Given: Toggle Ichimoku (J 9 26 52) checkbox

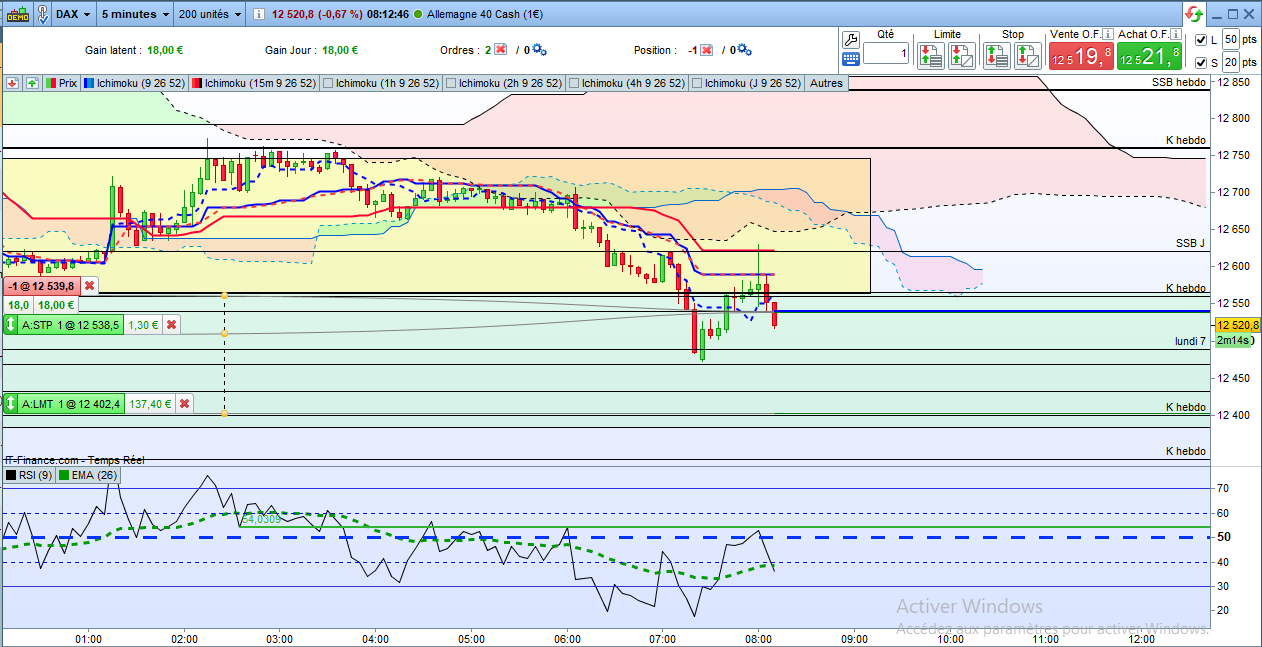Looking at the screenshot, I should click(697, 83).
